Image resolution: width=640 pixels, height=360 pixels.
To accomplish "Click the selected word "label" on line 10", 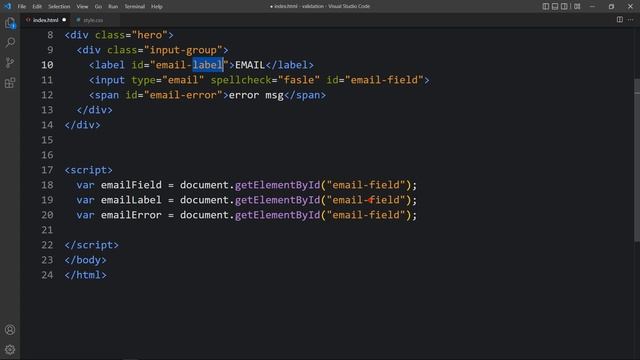I will (208, 65).
